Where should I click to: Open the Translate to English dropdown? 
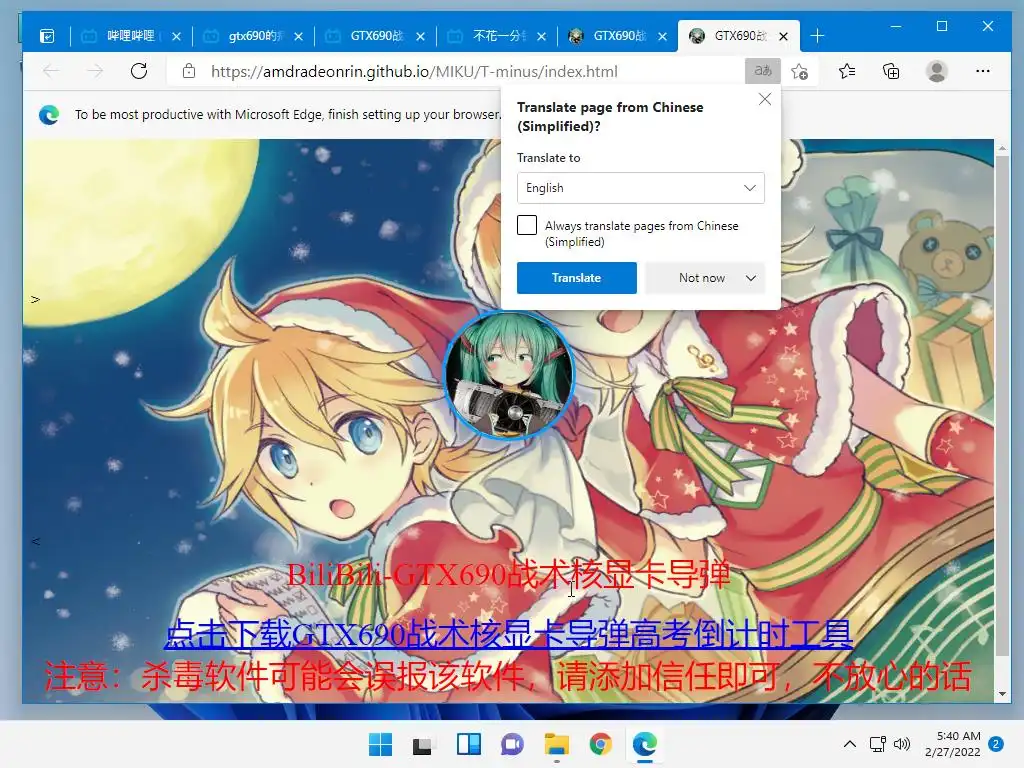(x=641, y=188)
